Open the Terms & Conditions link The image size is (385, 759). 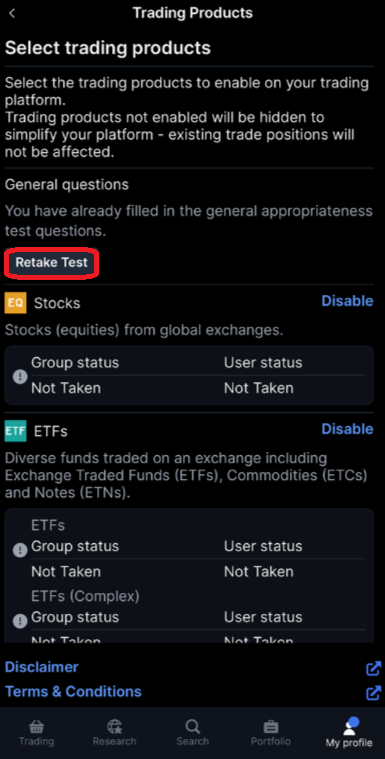(x=73, y=691)
